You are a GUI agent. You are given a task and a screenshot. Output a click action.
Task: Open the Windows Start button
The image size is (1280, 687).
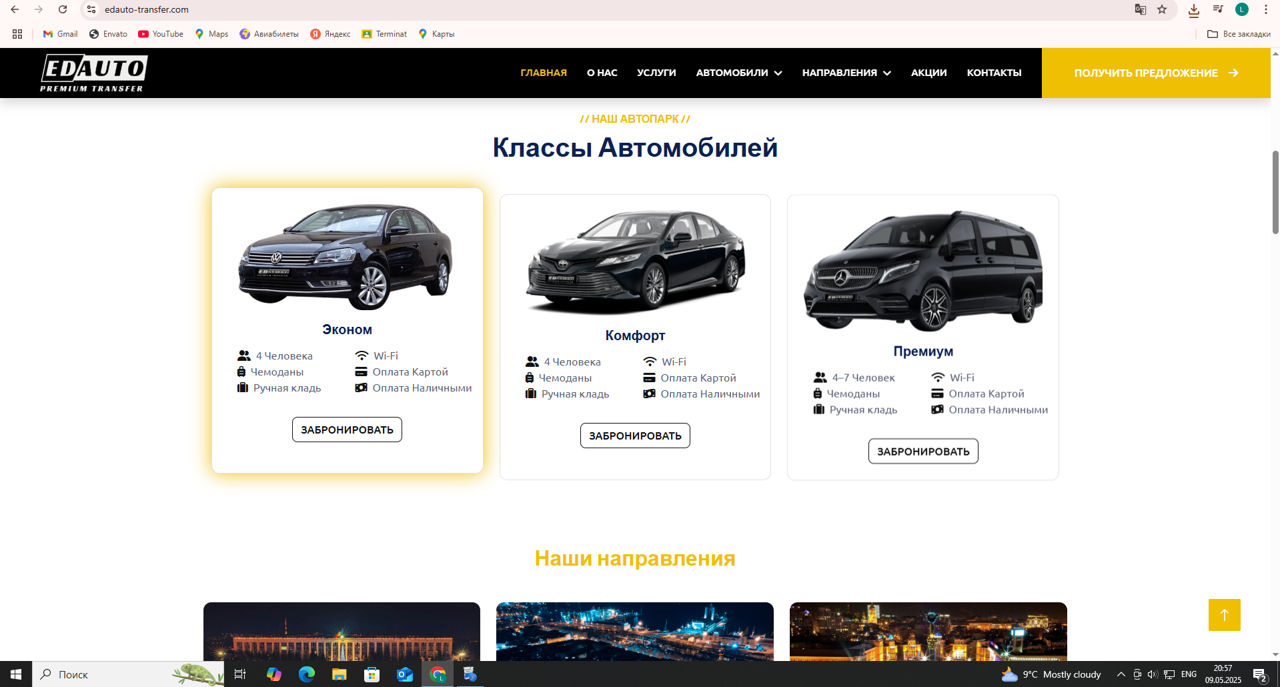[16, 675]
